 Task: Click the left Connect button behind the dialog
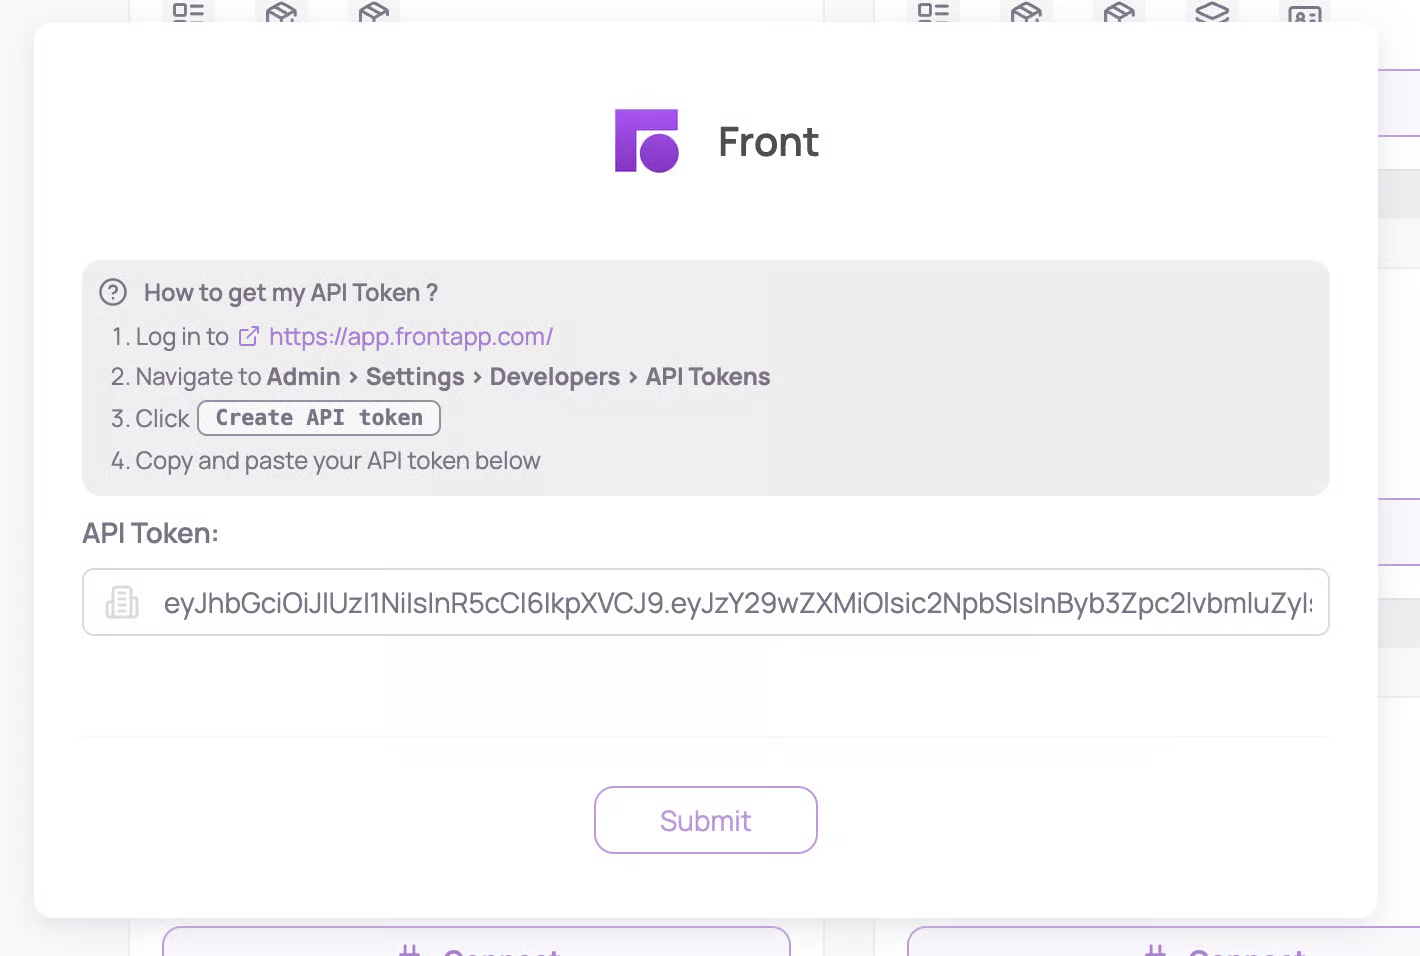pos(476,943)
